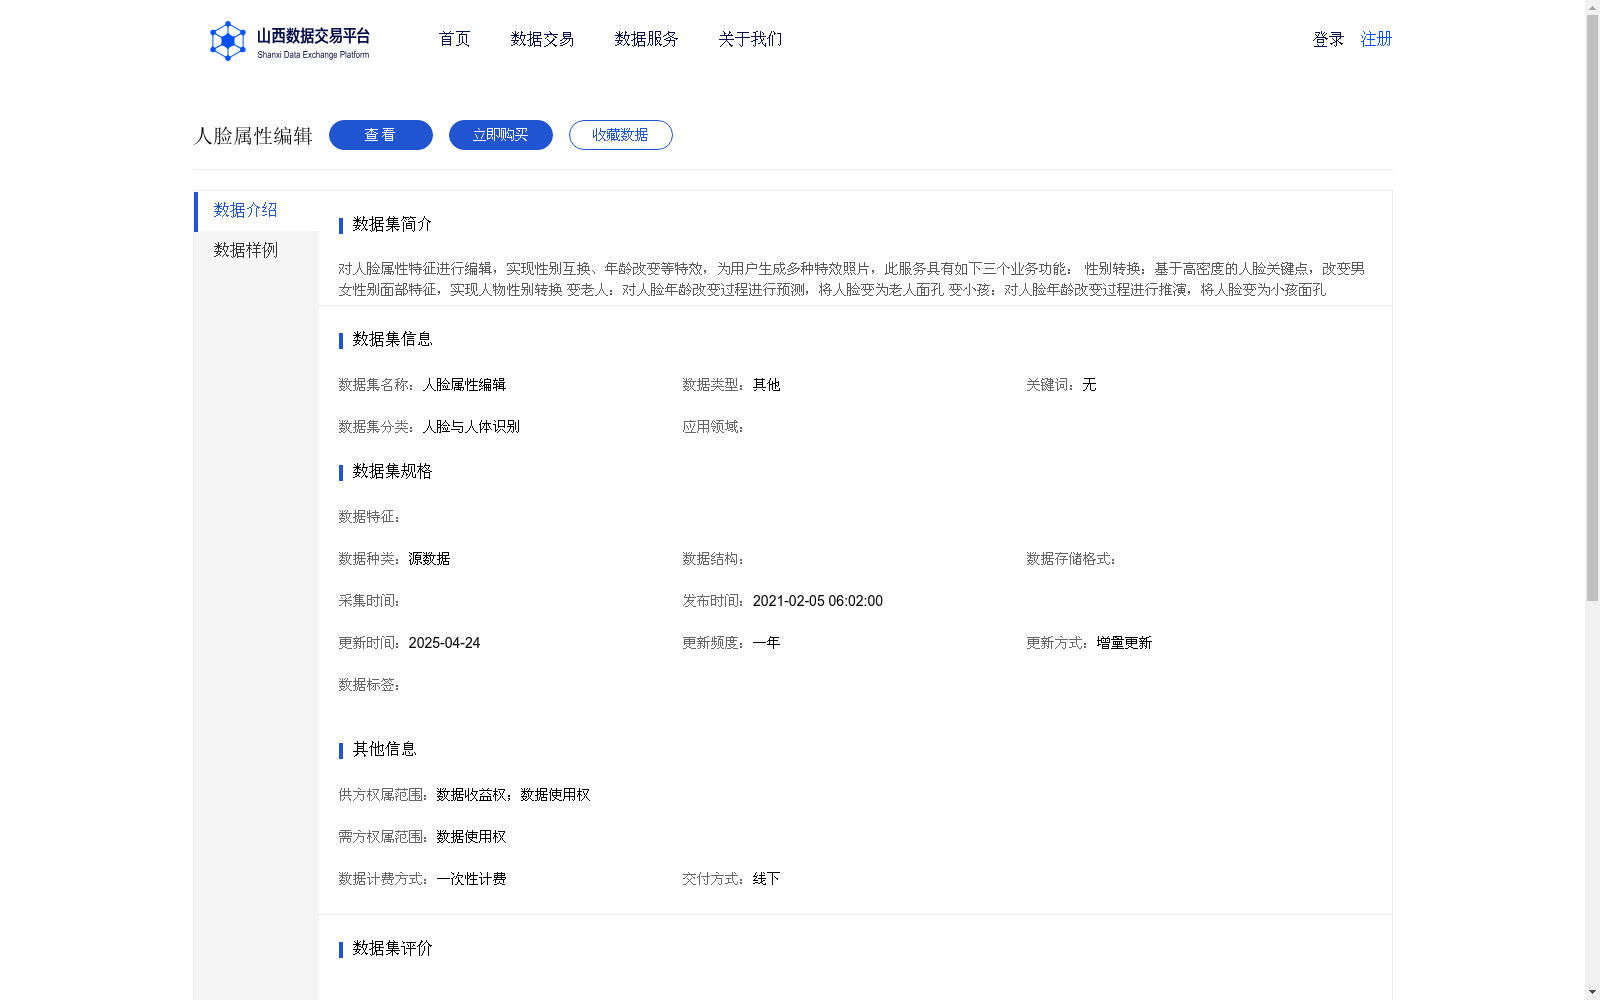Click the 2025-04-24 update time value

click(x=444, y=642)
